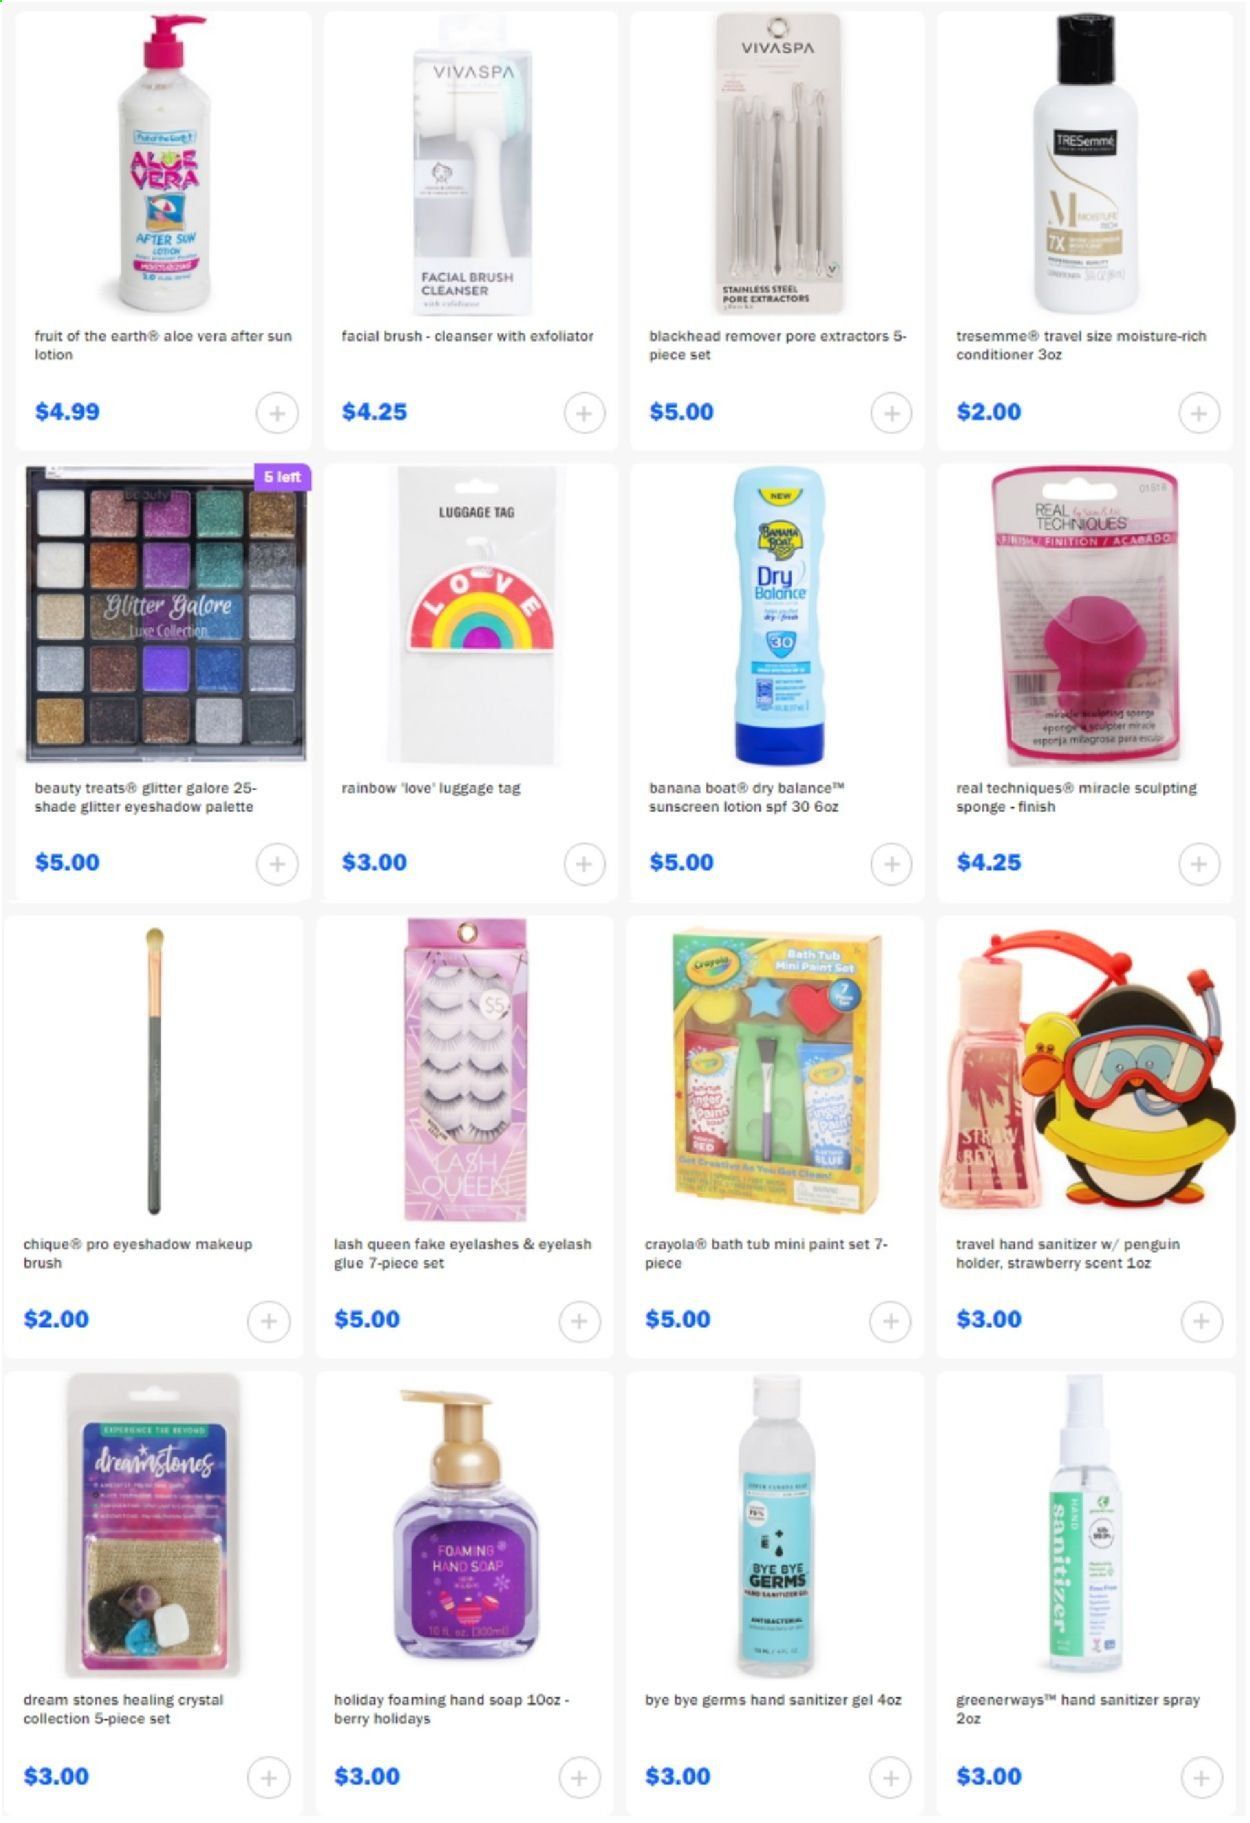Screen dimensions: 1250x1823
Task: Add Tresemme Conditioner with plus button
Action: coord(1198,413)
